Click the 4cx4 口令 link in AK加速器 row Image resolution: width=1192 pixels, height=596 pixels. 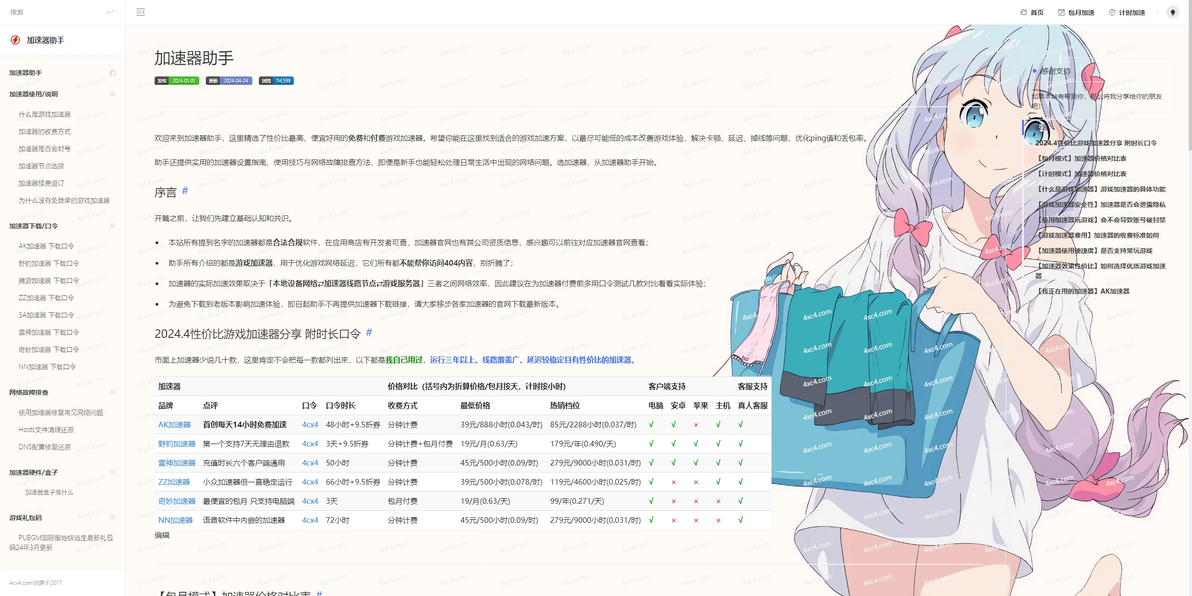pyautogui.click(x=310, y=425)
